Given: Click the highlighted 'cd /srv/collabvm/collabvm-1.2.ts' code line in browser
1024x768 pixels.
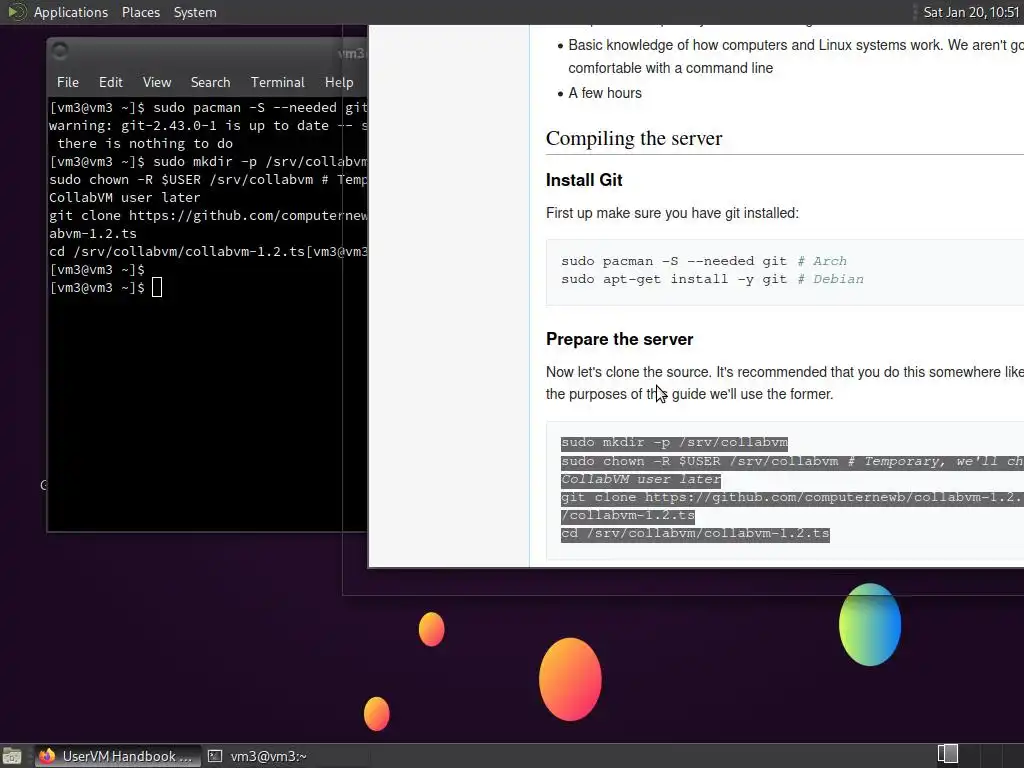Looking at the screenshot, I should coord(695,534).
